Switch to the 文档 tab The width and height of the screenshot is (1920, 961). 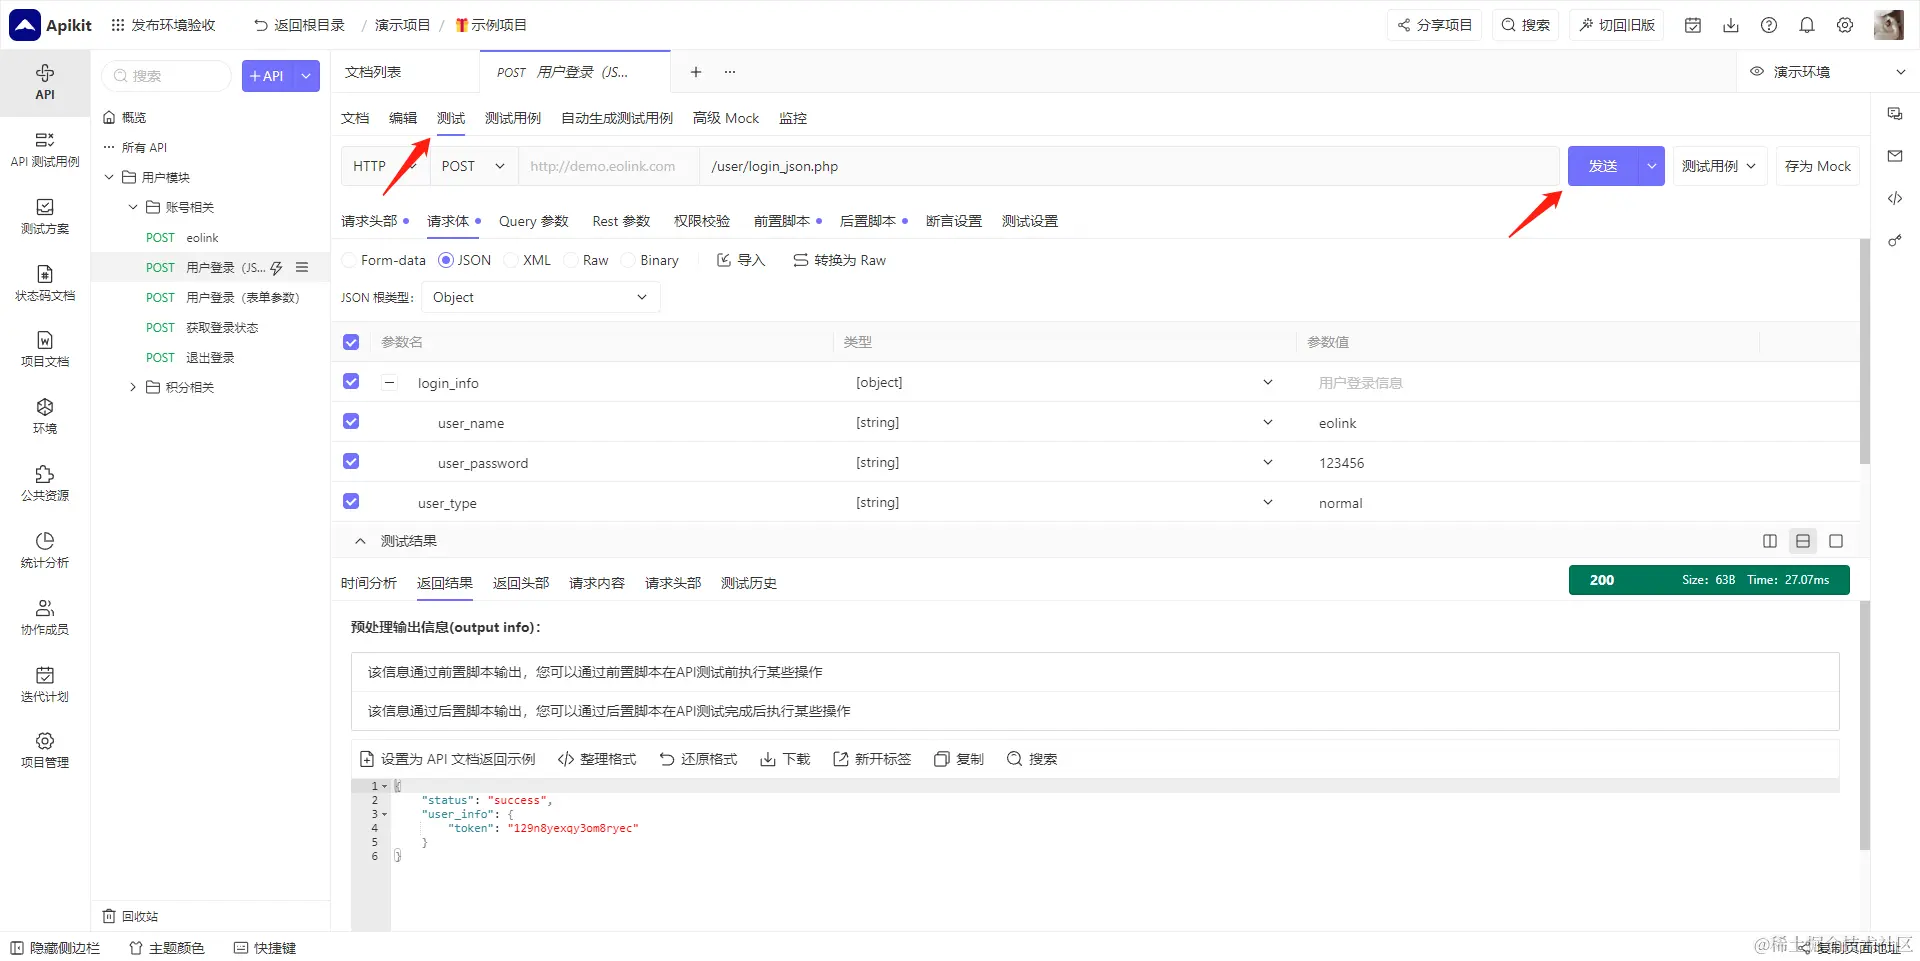point(355,118)
